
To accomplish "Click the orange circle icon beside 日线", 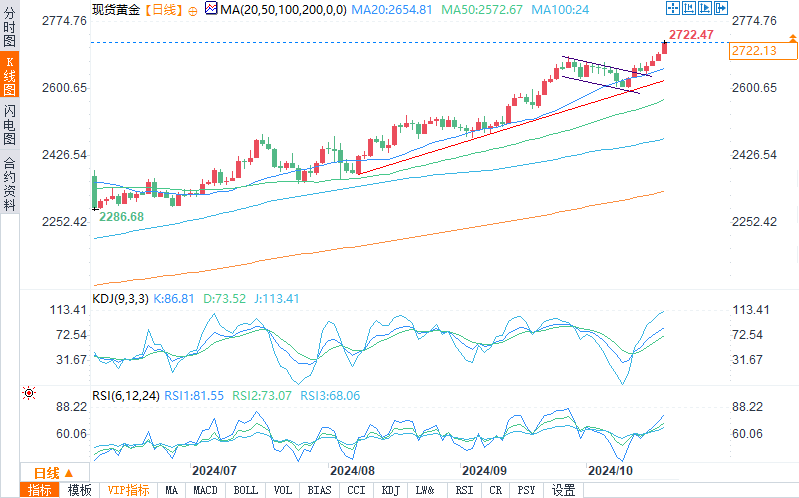I will (193, 11).
